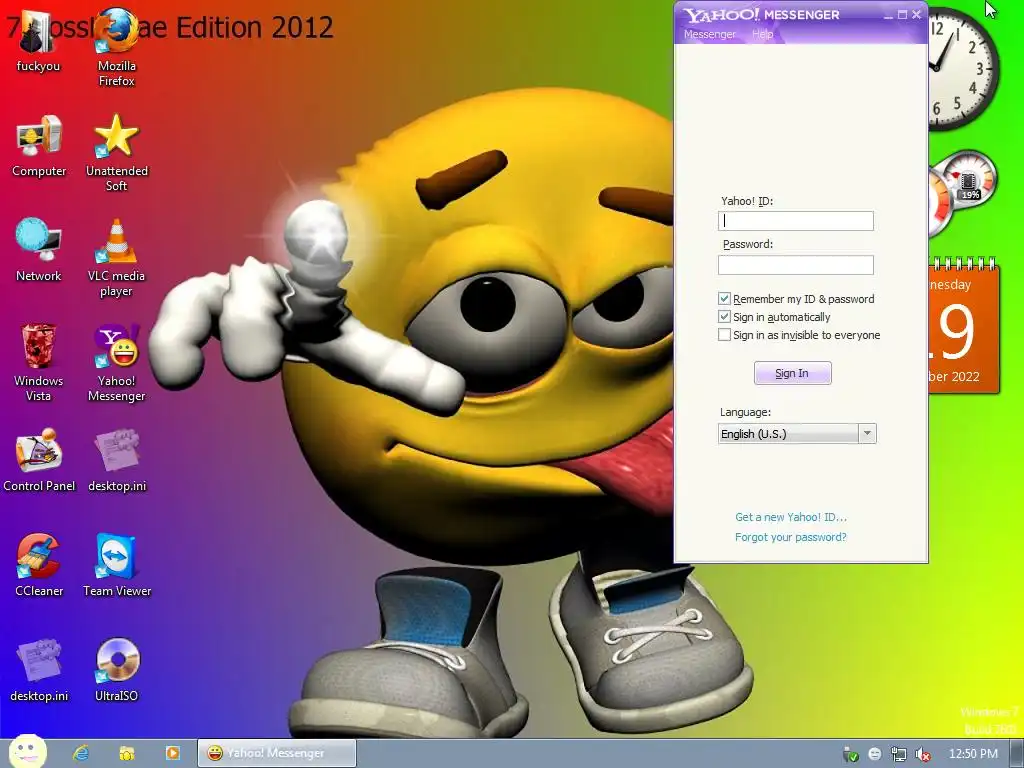
Task: Select the Unattended Soft star icon
Action: pyautogui.click(x=117, y=153)
